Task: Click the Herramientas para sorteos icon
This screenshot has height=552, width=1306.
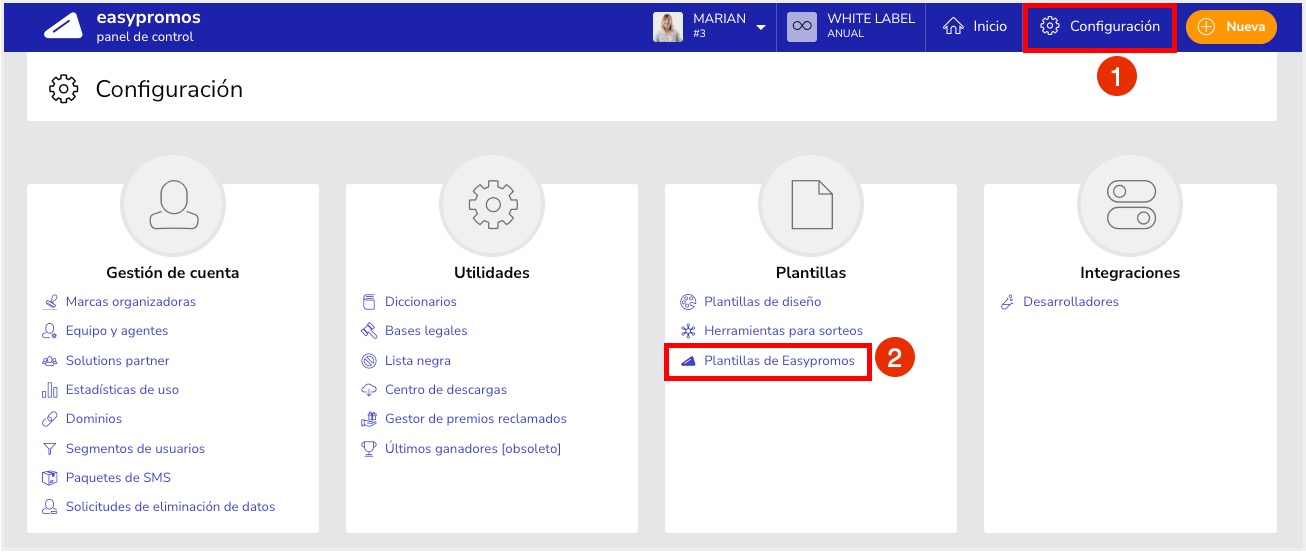Action: pyautogui.click(x=688, y=331)
